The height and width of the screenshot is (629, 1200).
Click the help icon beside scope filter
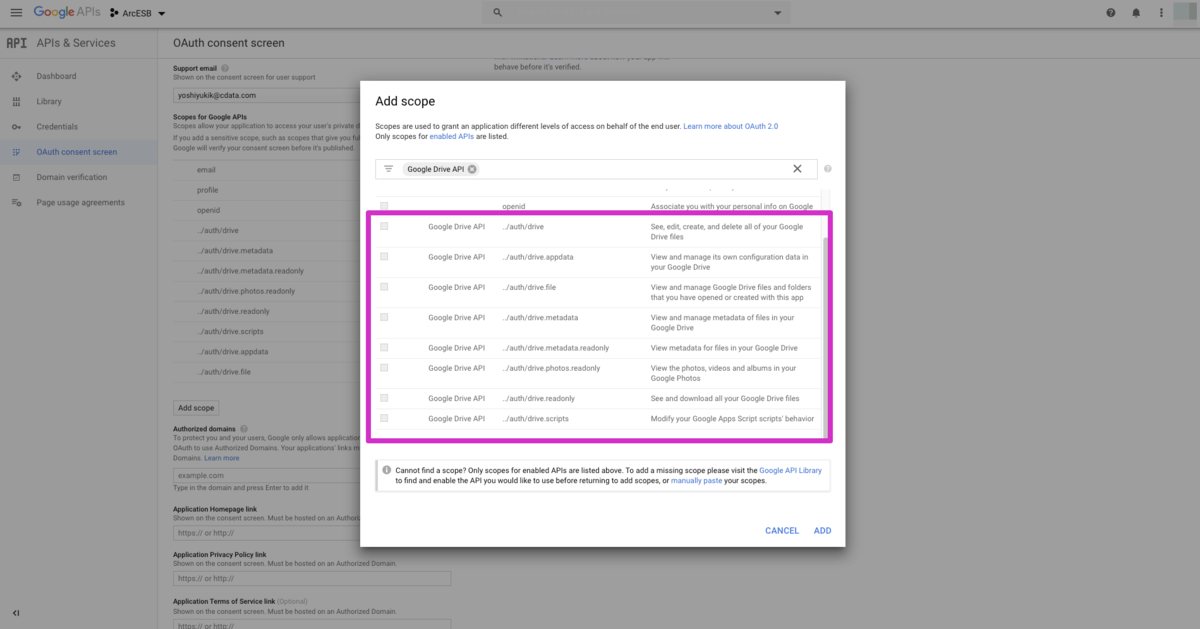[829, 169]
